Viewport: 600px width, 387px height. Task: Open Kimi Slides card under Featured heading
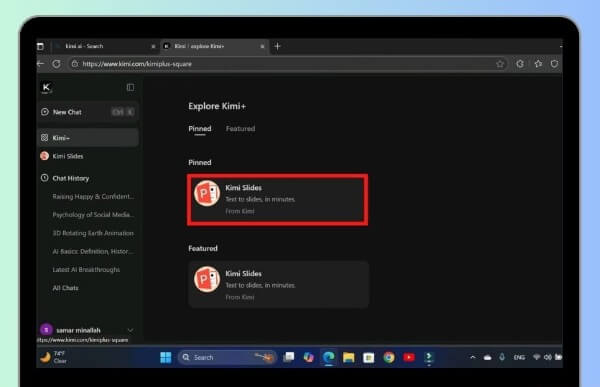279,285
